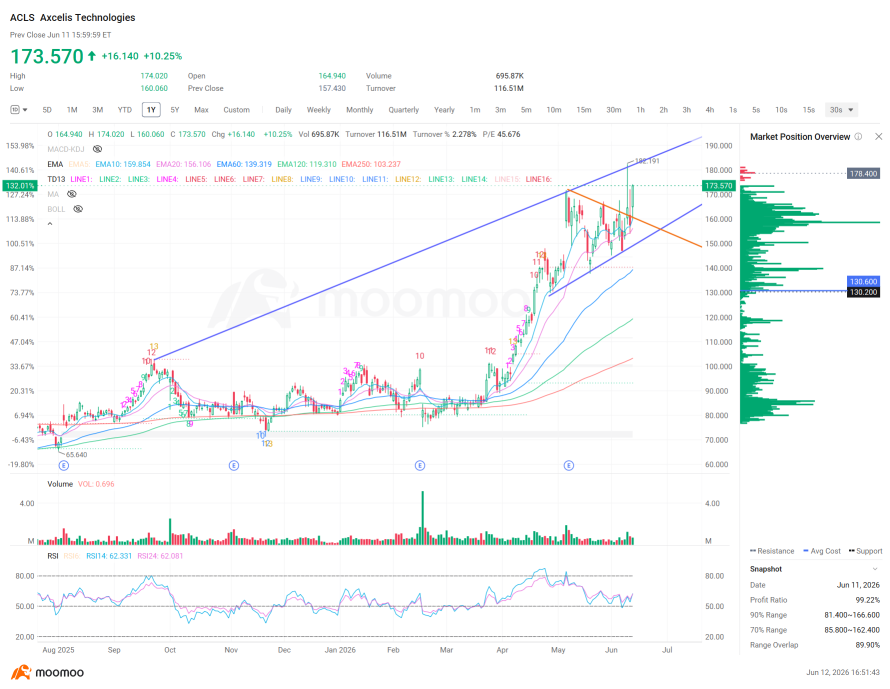Viewport: 890px width, 689px height.
Task: Show the hidden MACD-KDJ indicator
Action: (x=98, y=149)
